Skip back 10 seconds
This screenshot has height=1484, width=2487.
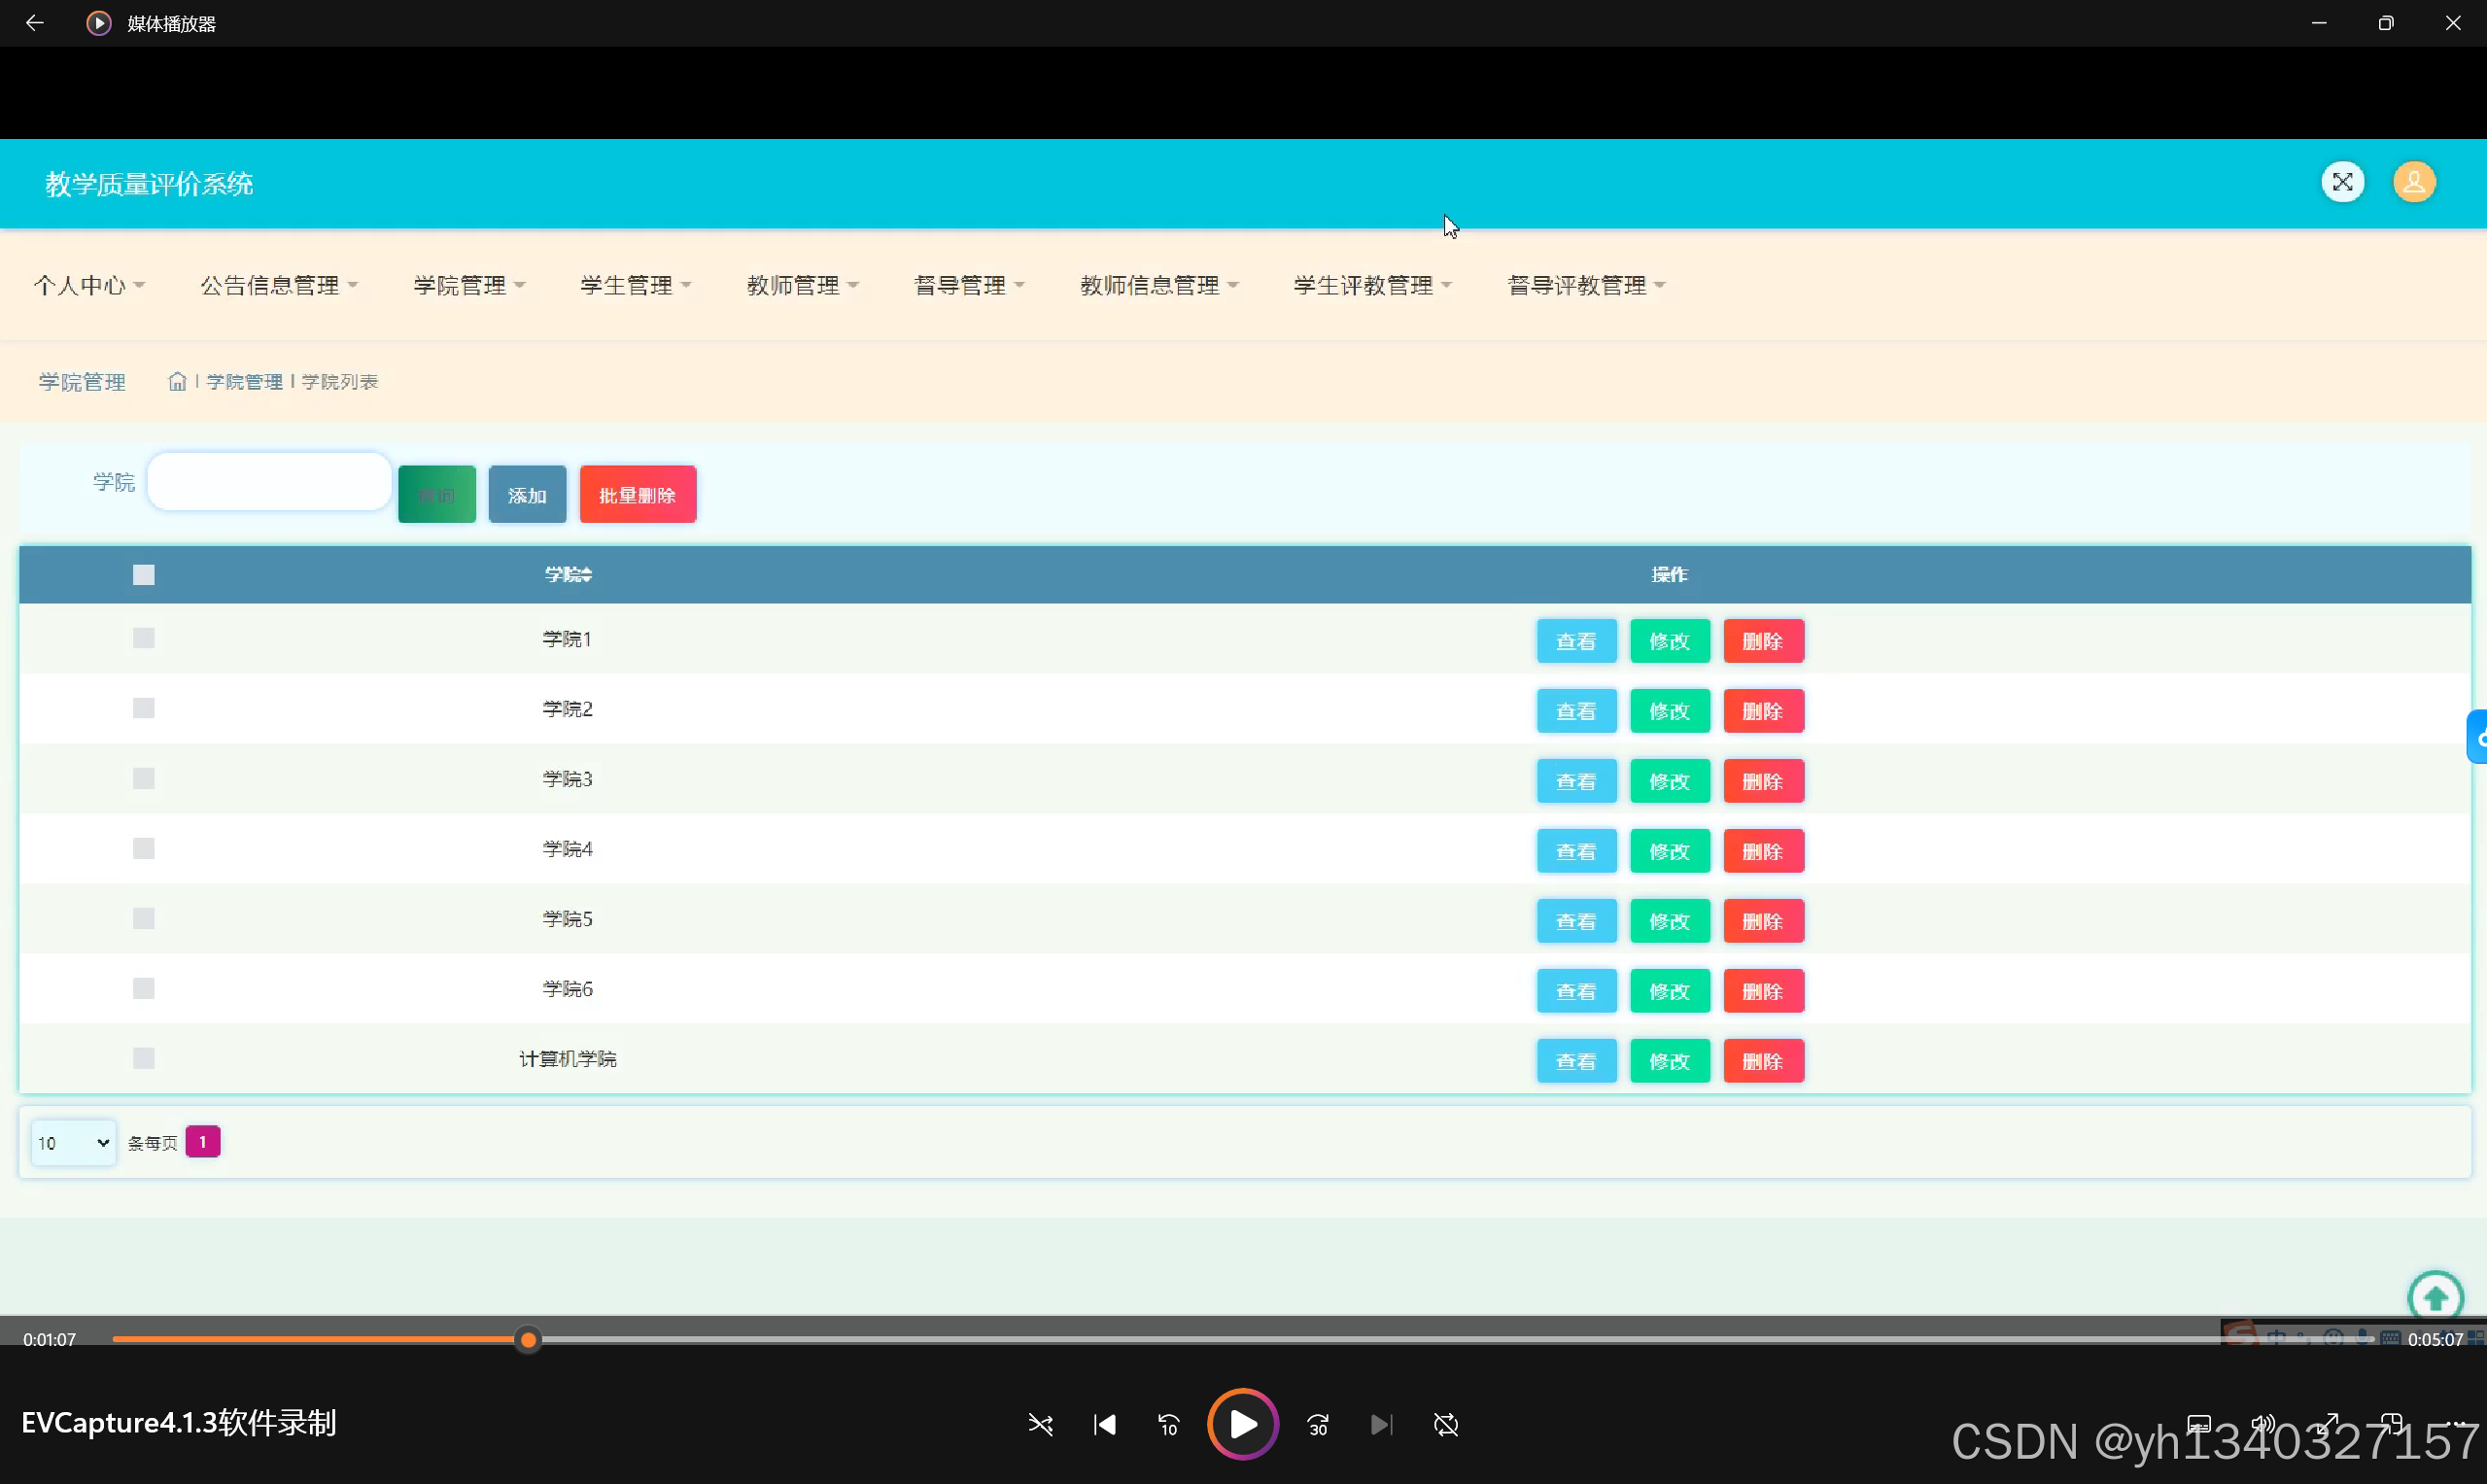pos(1168,1424)
